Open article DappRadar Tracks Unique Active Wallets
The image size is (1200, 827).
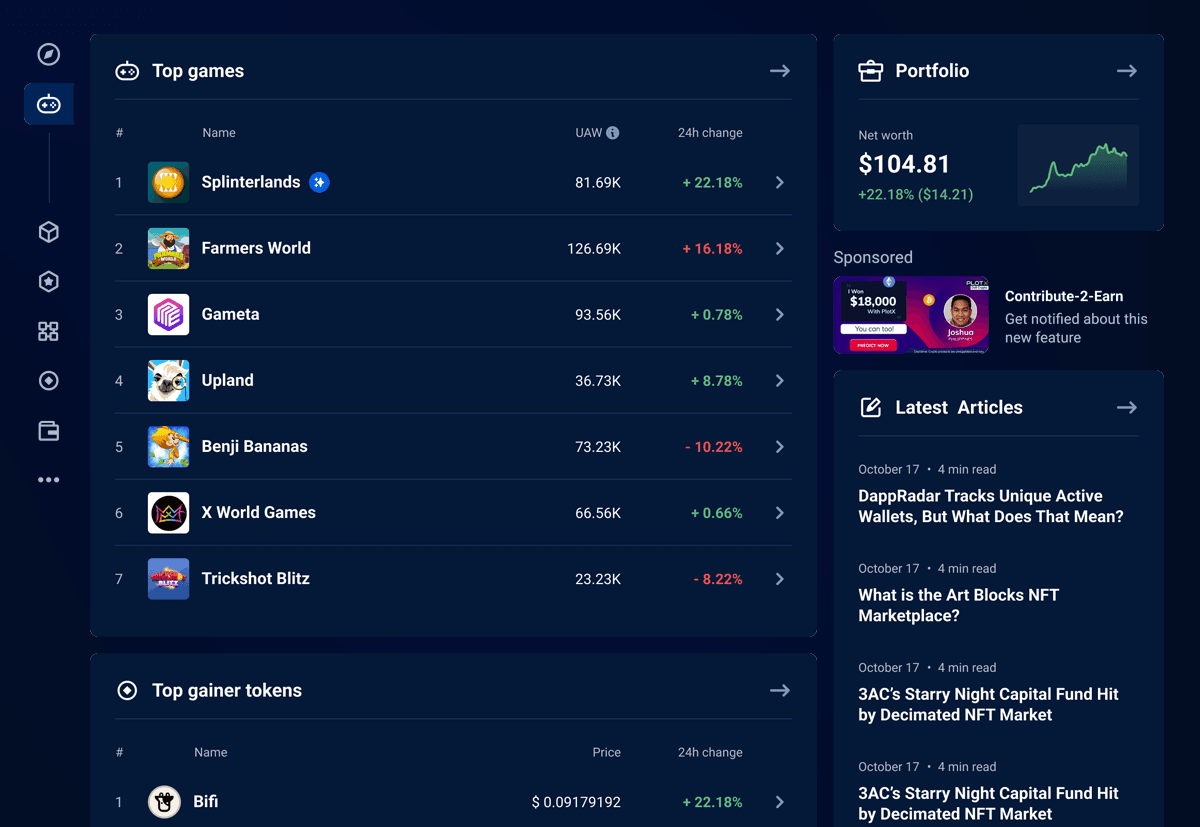[x=991, y=506]
